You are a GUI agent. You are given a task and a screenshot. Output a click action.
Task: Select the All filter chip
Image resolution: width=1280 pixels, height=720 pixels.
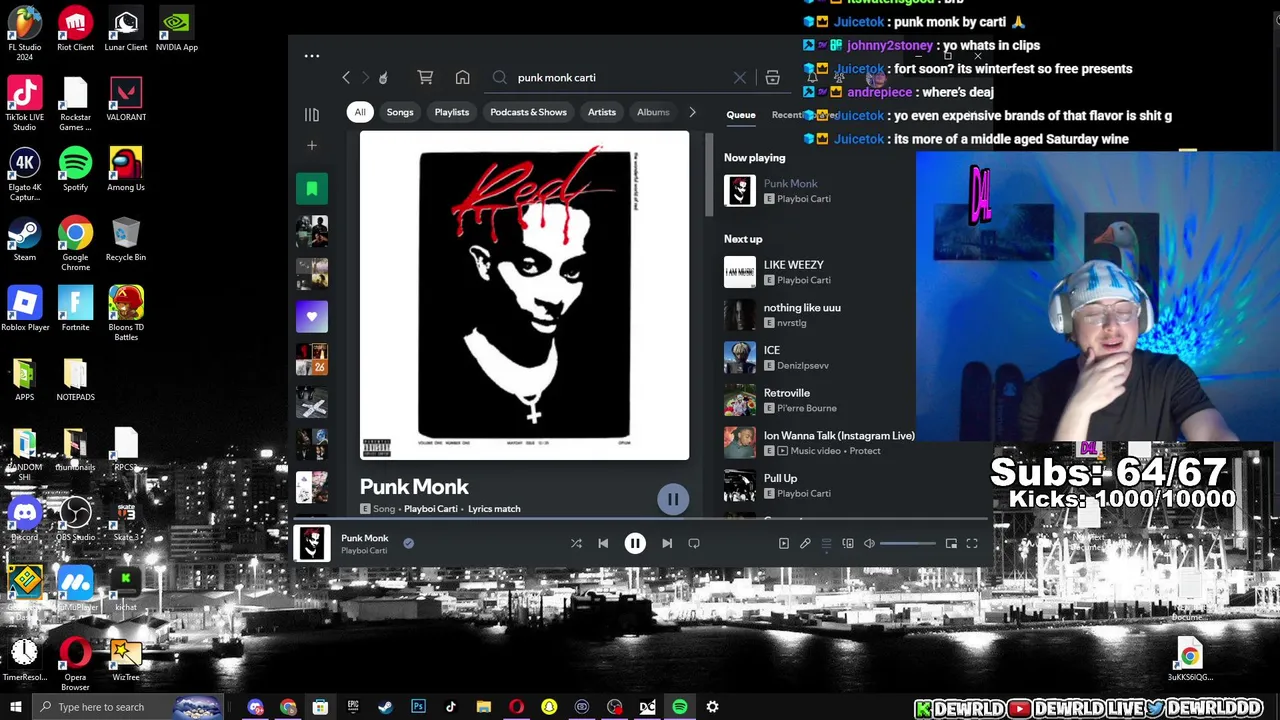pyautogui.click(x=360, y=112)
